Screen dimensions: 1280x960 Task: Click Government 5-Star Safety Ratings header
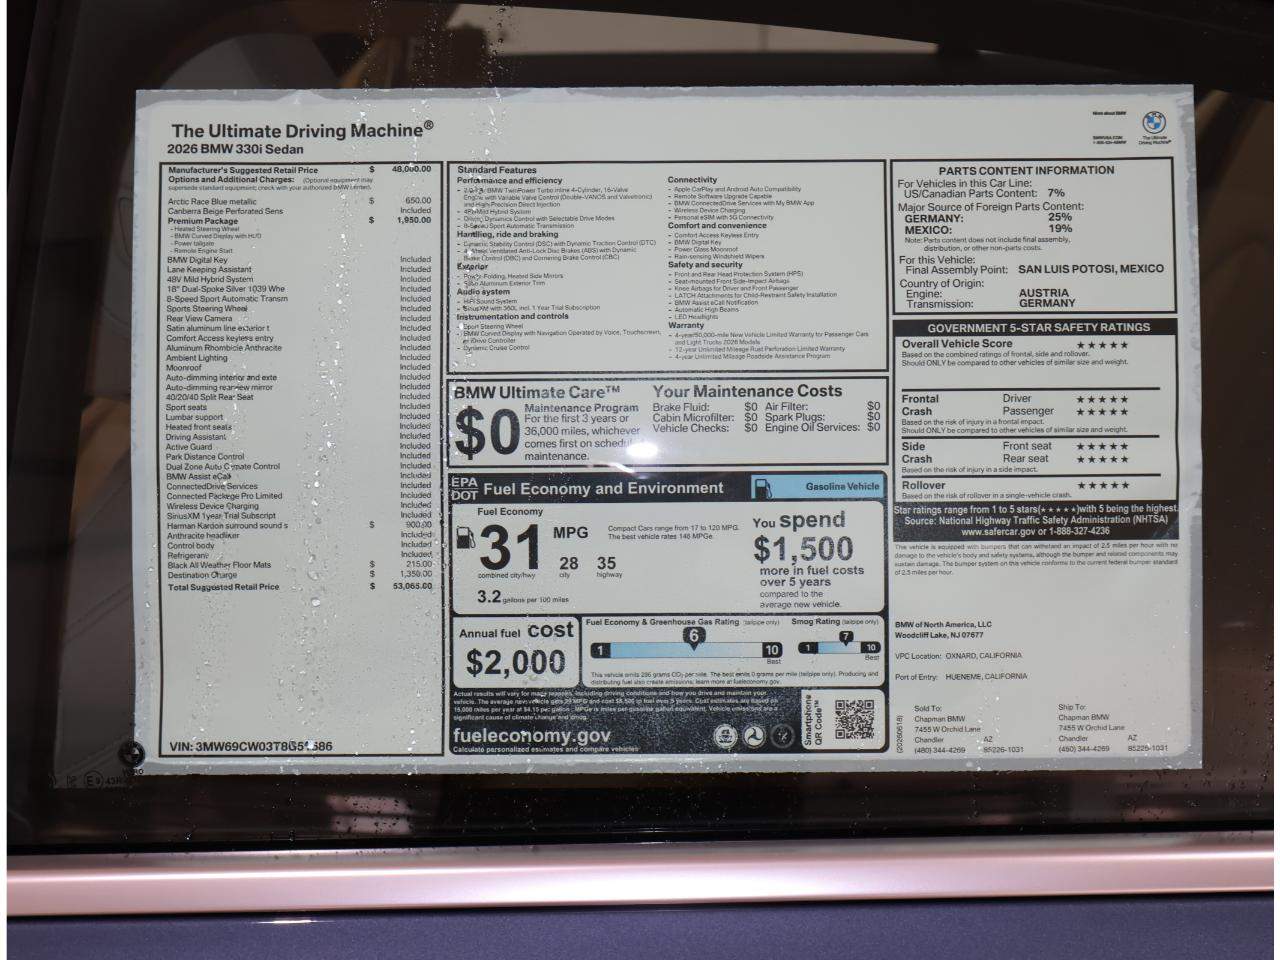click(x=1038, y=327)
